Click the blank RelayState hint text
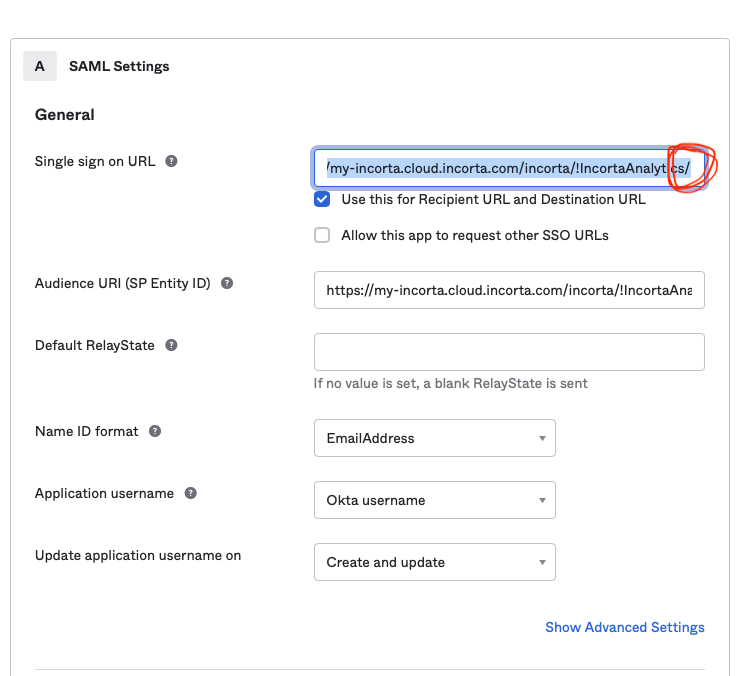Viewport: 737px width, 676px height. click(450, 383)
